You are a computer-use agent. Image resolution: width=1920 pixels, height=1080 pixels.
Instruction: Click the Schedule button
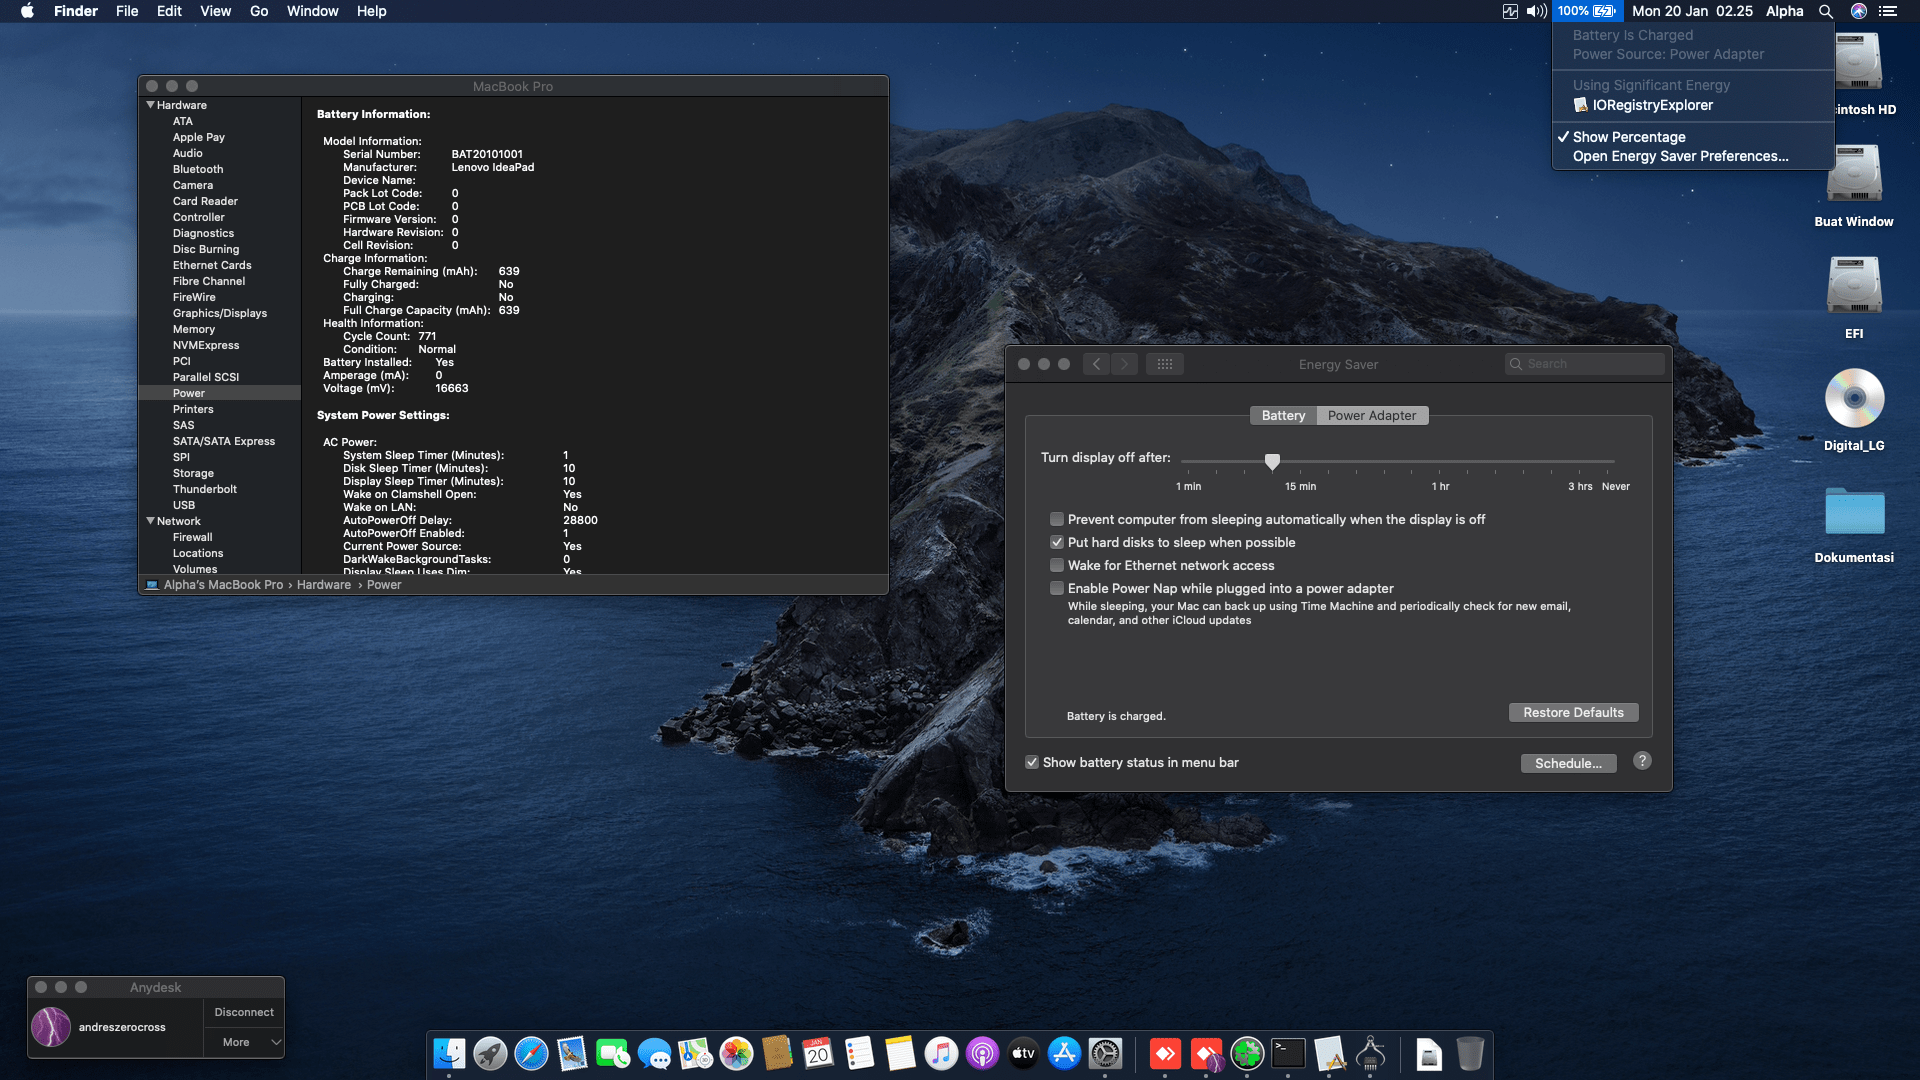[1568, 763]
